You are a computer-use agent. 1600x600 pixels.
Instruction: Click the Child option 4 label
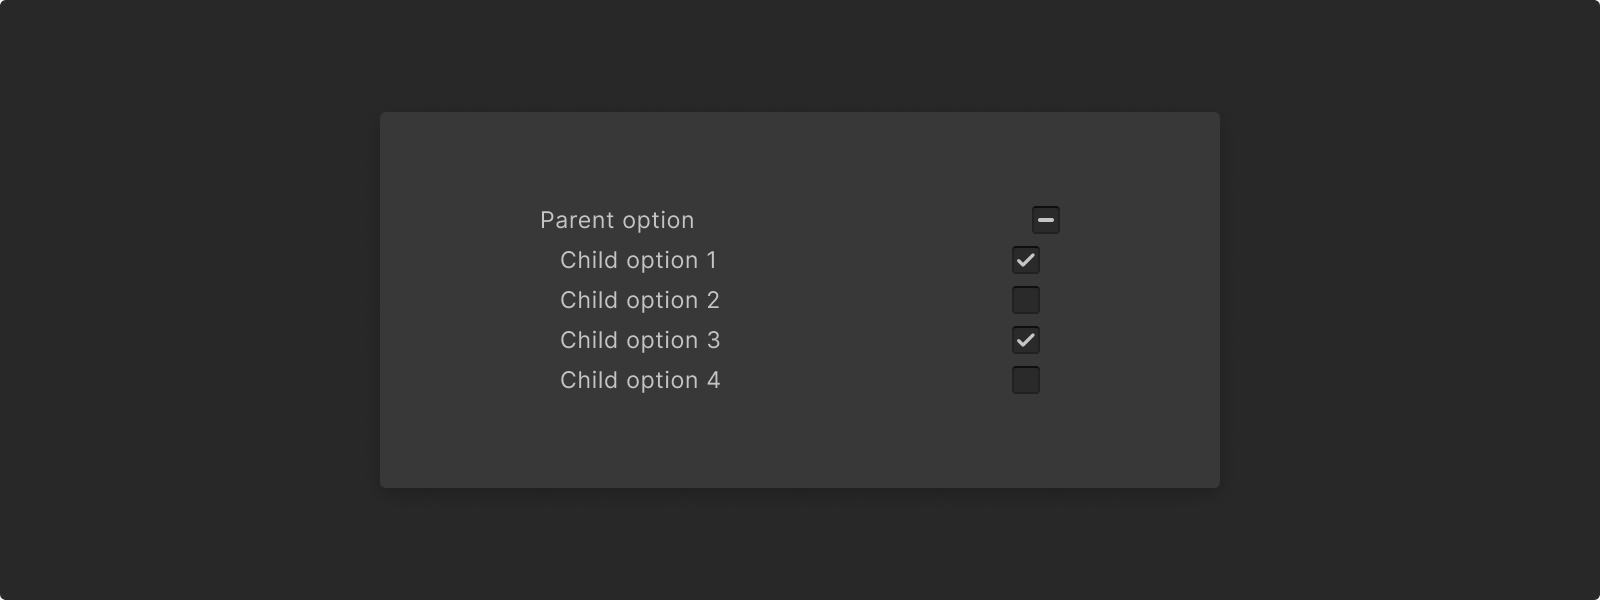click(x=639, y=380)
